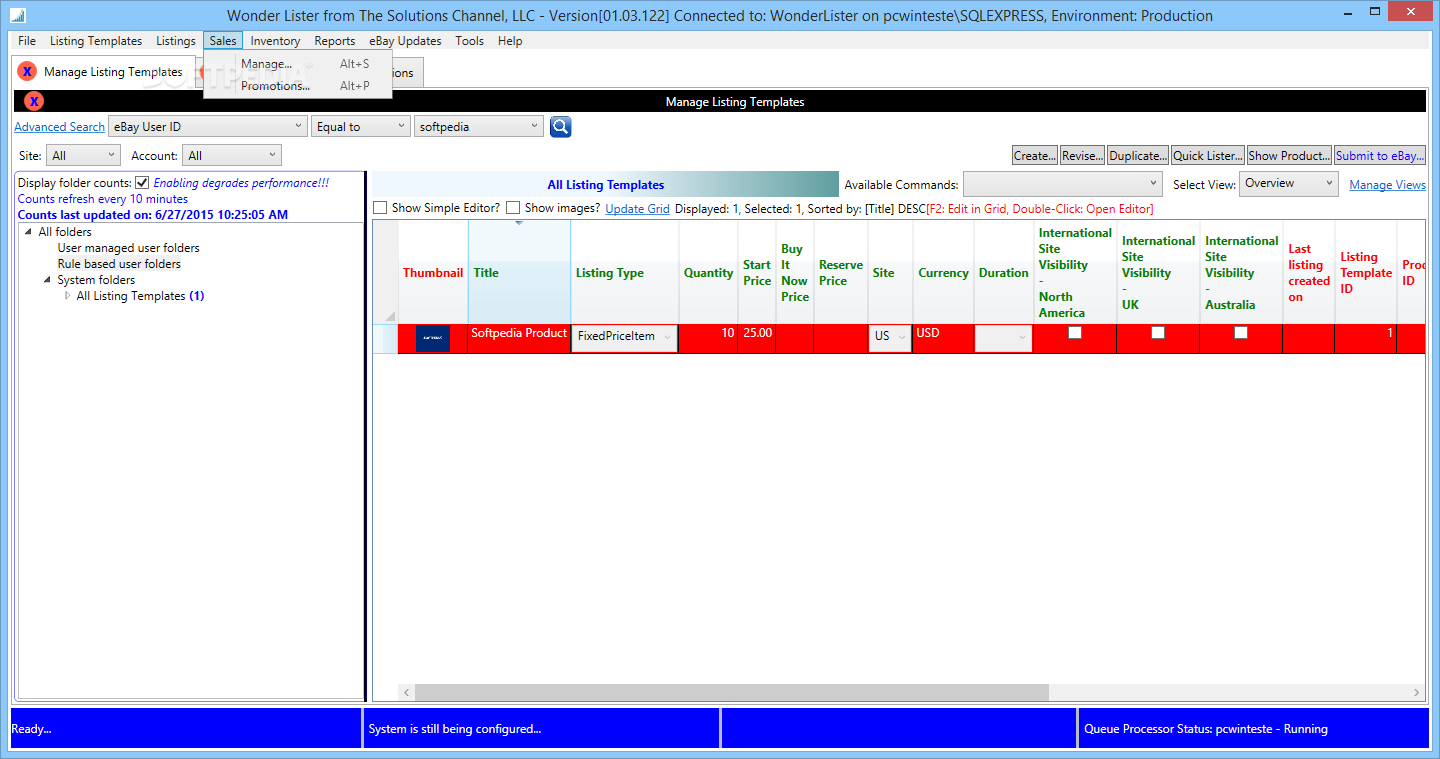Open the Inventory menu

(275, 41)
